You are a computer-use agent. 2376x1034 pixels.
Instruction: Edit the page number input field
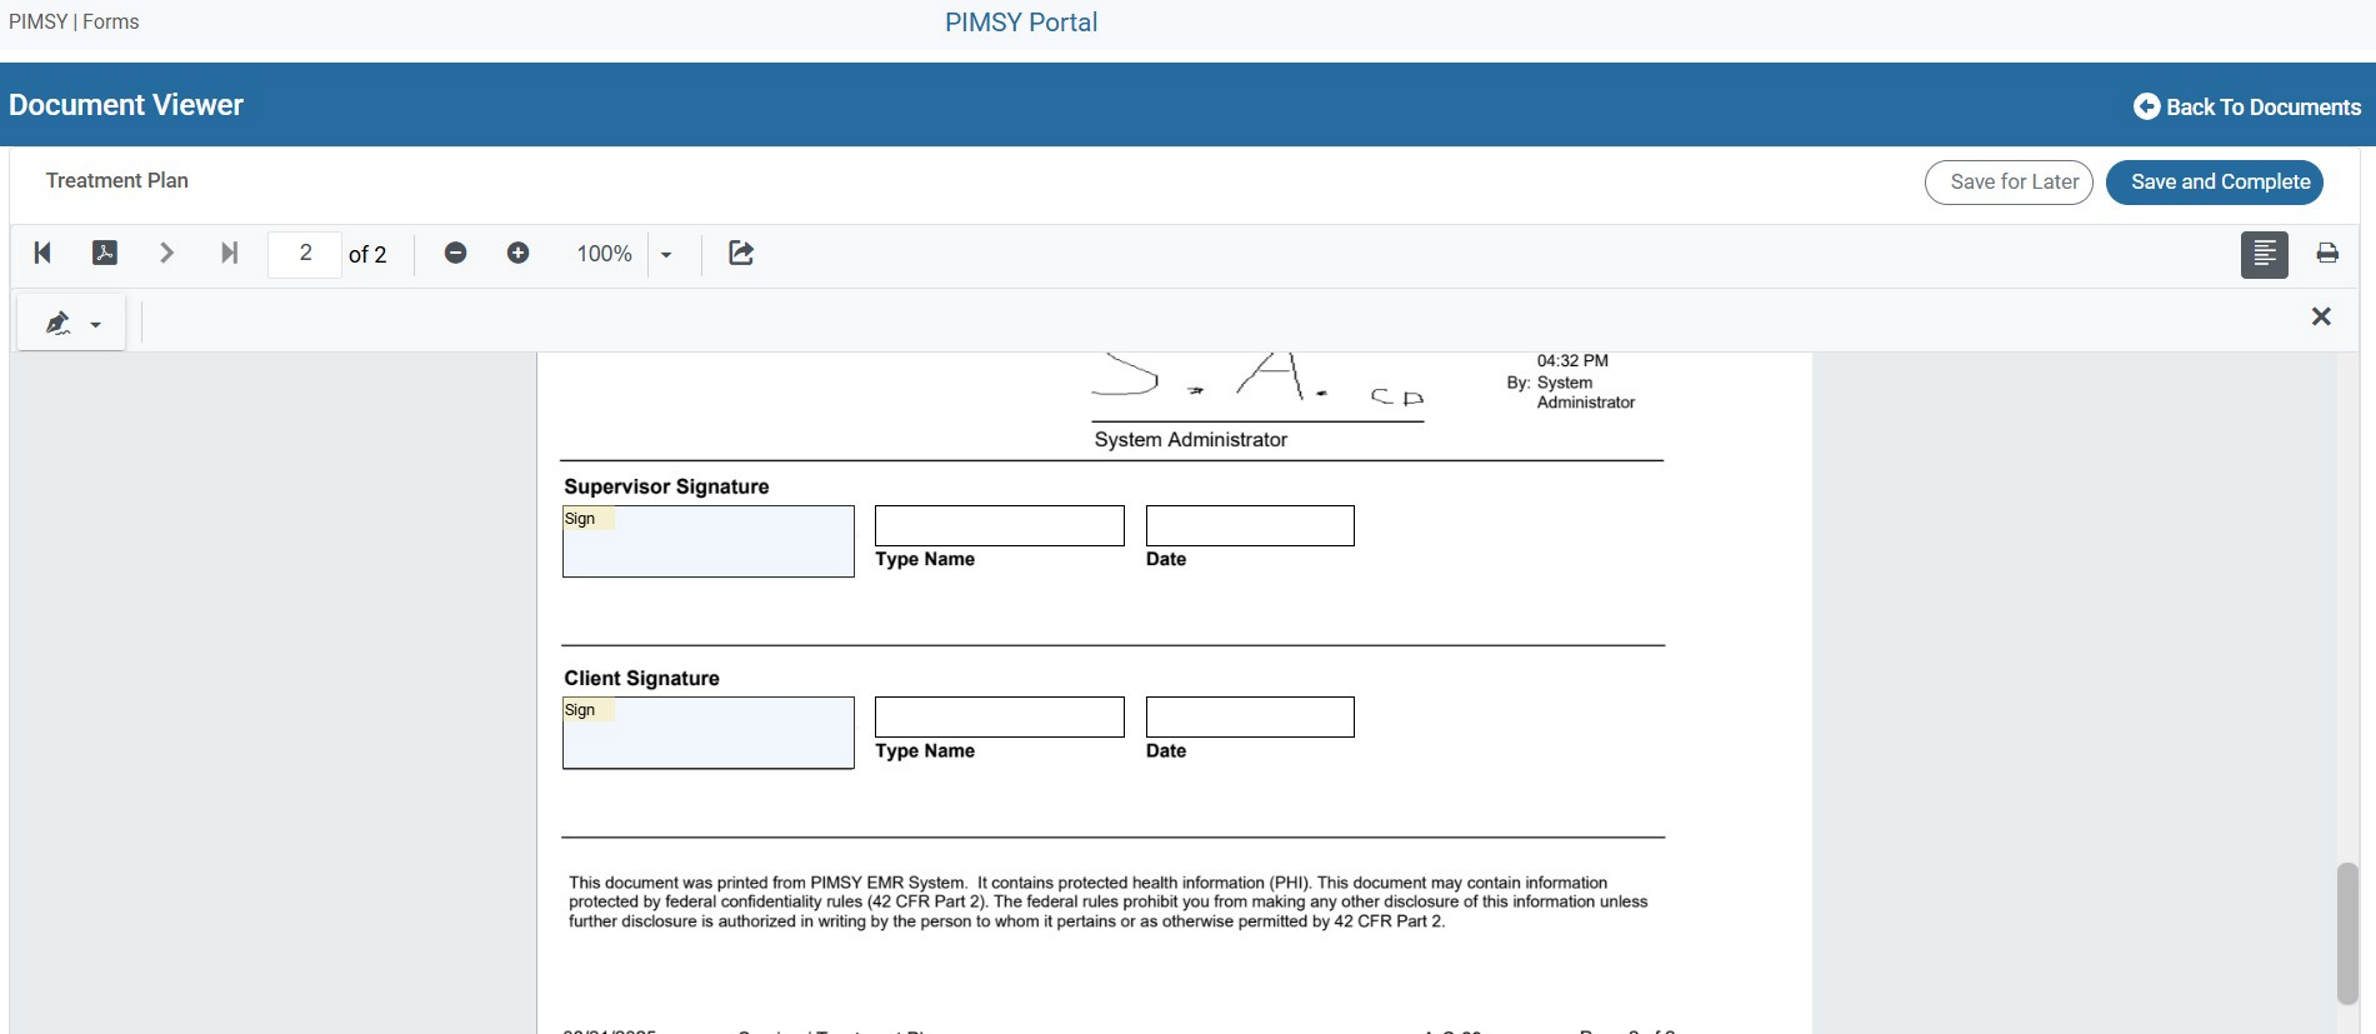304,253
